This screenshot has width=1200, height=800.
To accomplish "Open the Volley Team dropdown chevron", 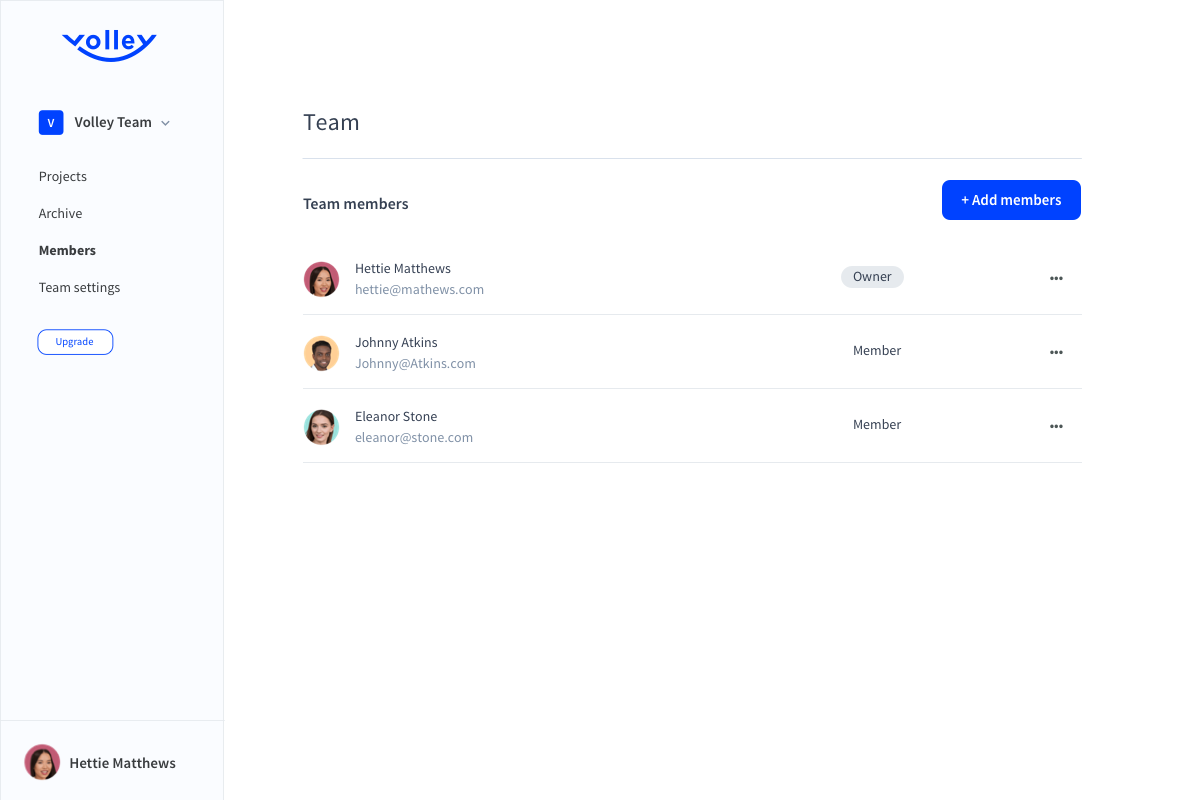I will coord(166,123).
